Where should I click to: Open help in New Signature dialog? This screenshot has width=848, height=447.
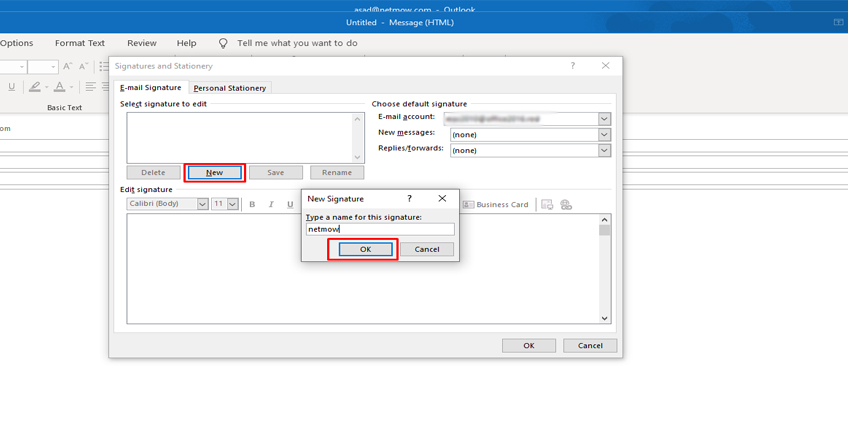pos(409,198)
